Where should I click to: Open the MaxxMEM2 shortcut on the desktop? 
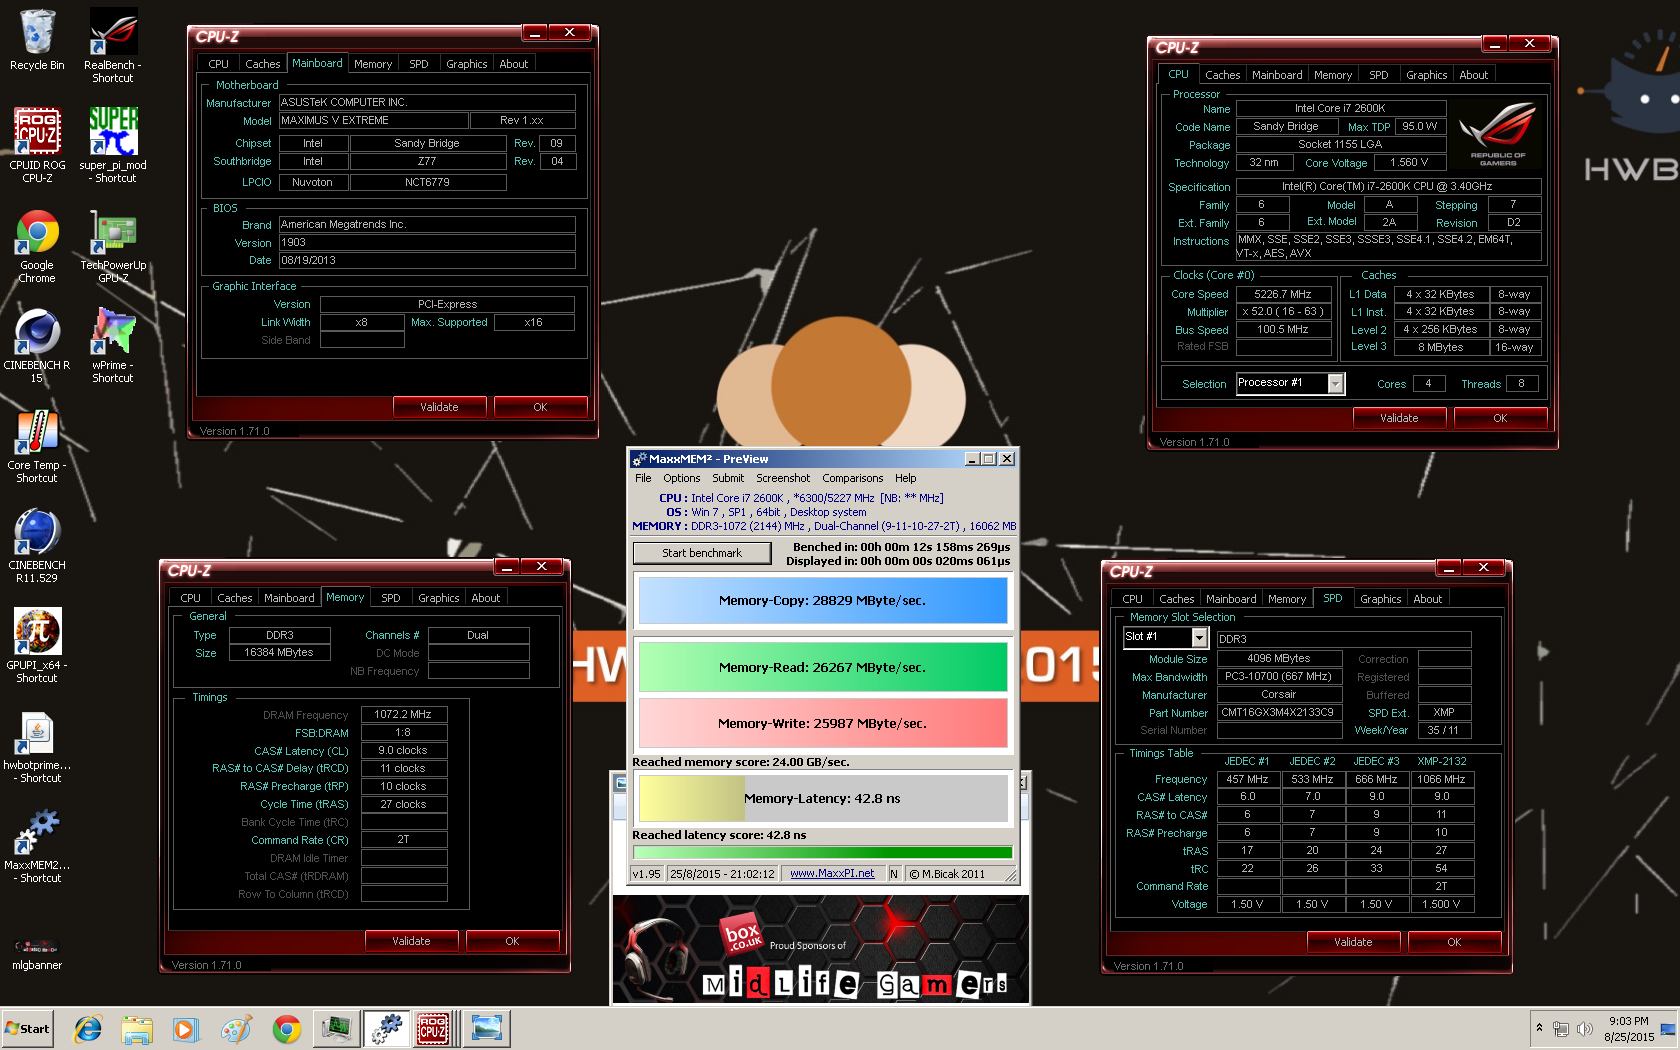pyautogui.click(x=37, y=846)
